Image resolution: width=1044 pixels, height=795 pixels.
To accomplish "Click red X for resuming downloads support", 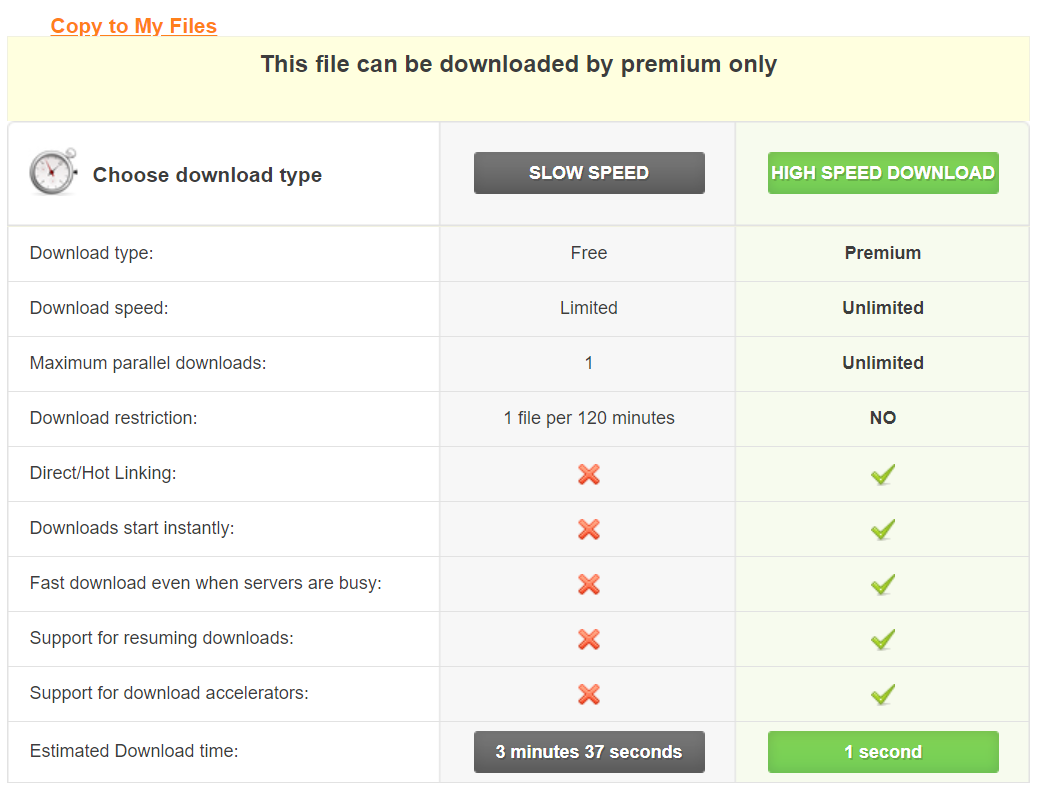I will (x=589, y=639).
